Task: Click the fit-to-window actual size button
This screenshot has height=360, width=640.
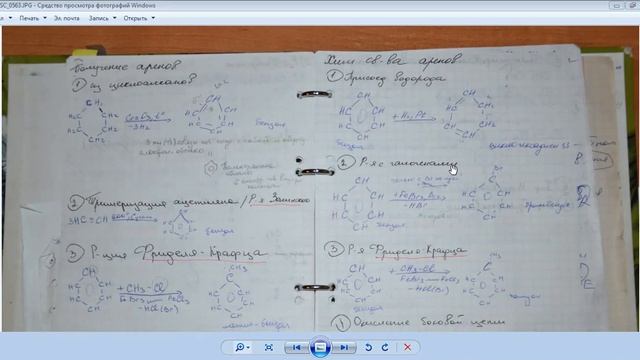Action: [x=269, y=347]
